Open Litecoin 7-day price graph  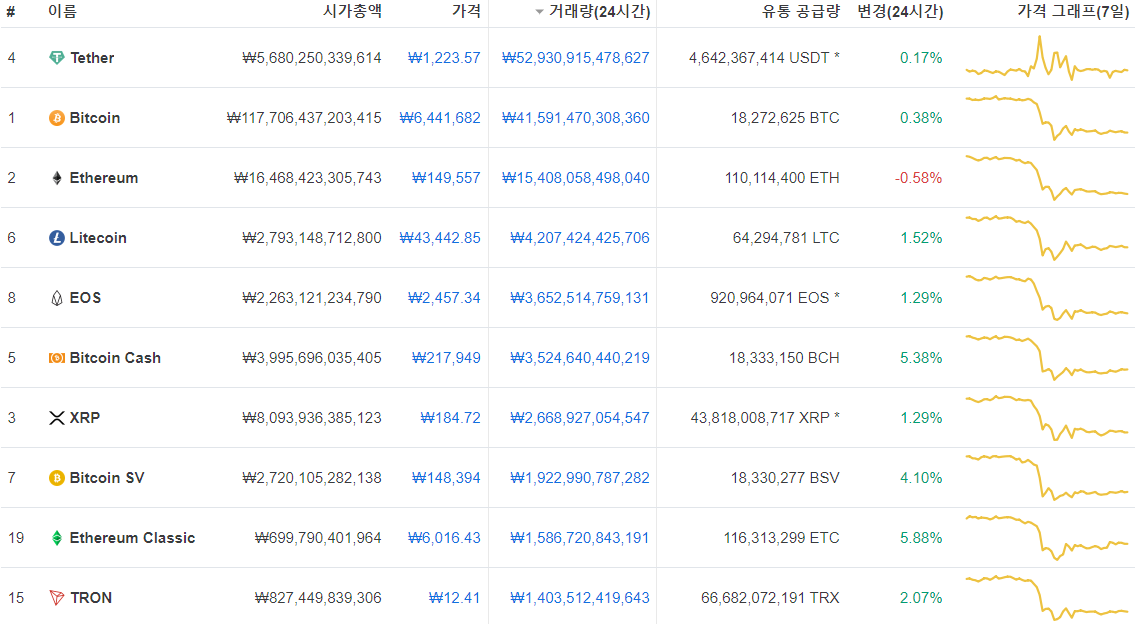(x=1047, y=238)
